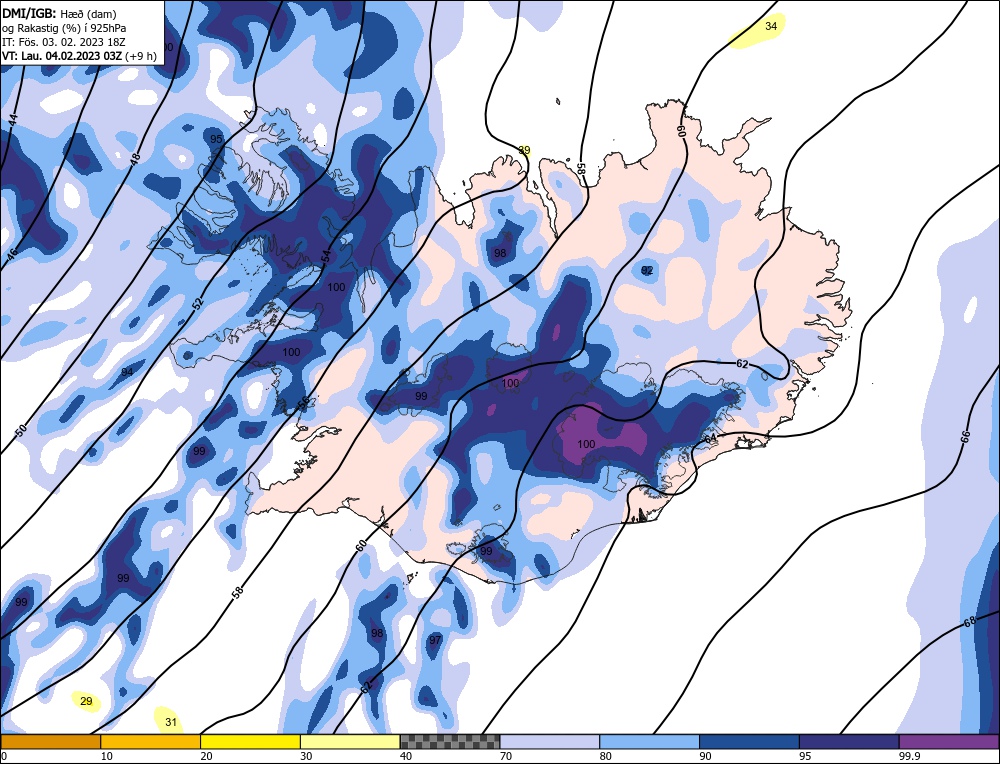
Task: Click the bright yellow 20–30 legend swatch
Action: [x=250, y=742]
